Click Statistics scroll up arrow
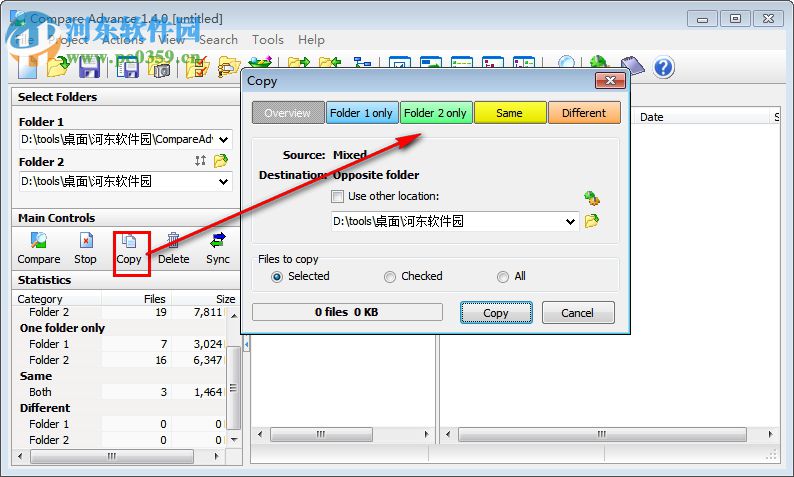The height and width of the screenshot is (477, 794). tap(233, 315)
